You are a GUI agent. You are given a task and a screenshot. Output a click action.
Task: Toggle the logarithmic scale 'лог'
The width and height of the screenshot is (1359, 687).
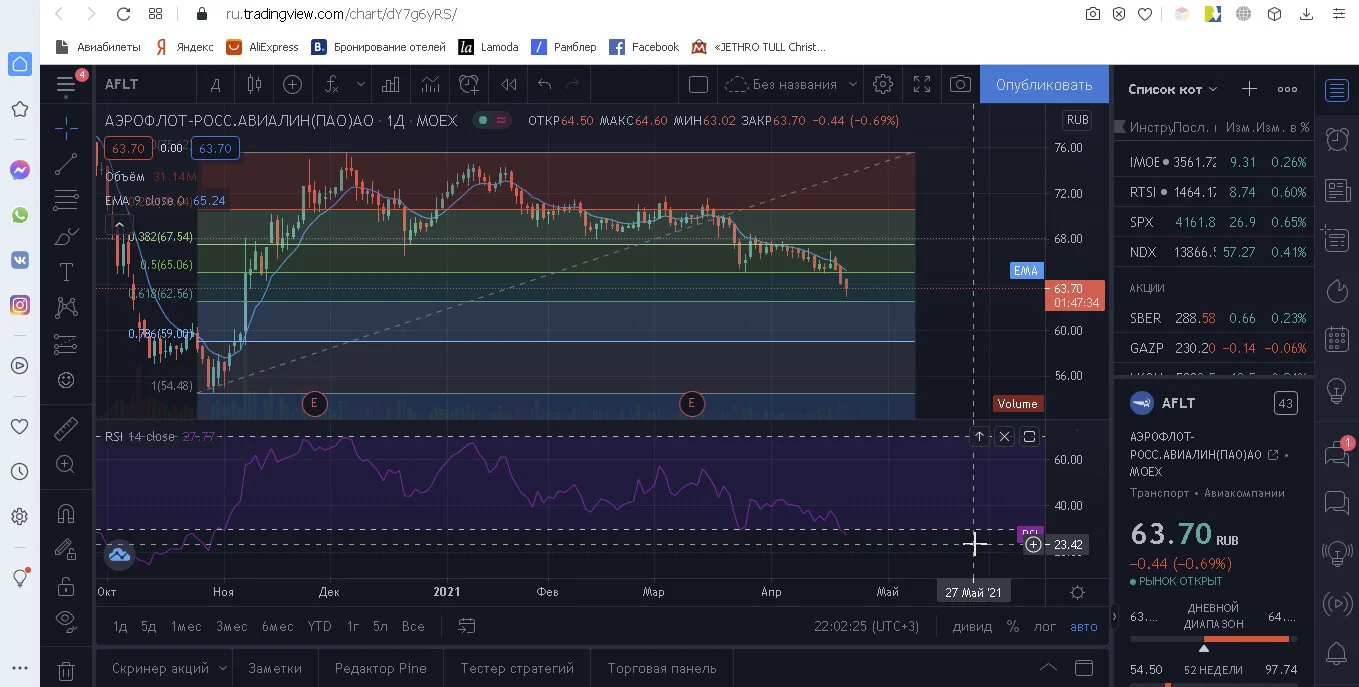click(x=1044, y=627)
